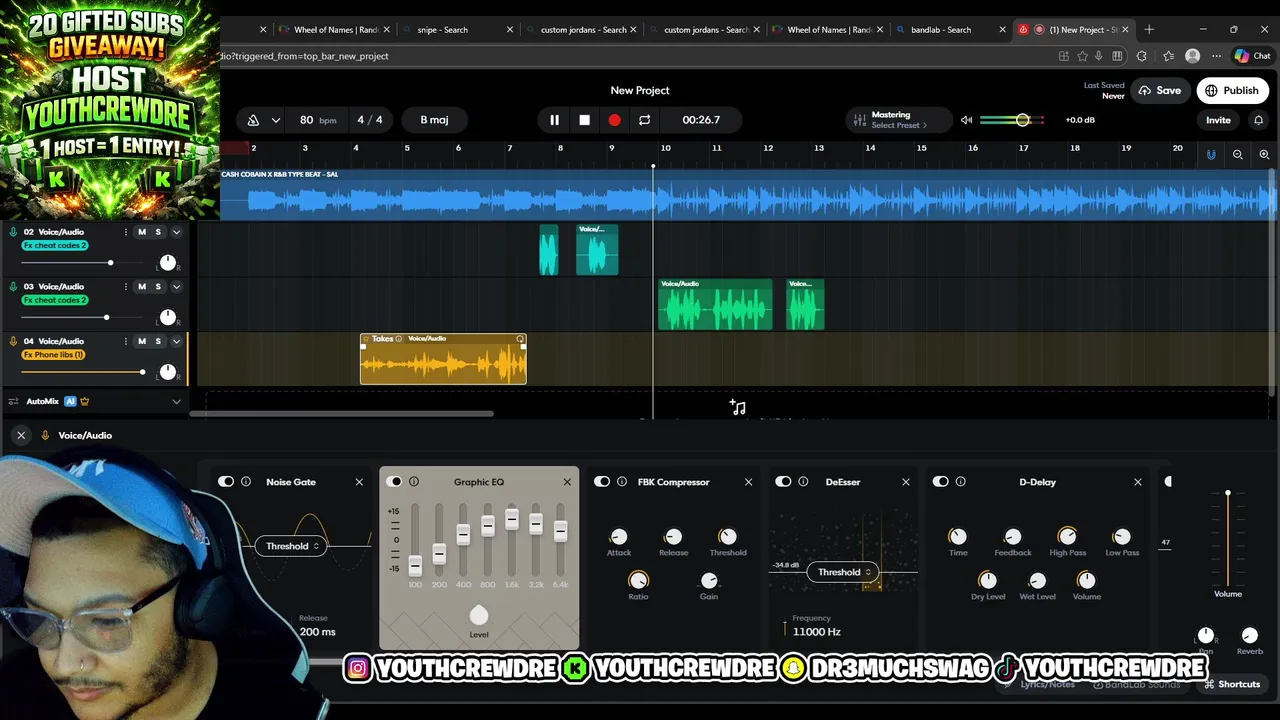This screenshot has height=720, width=1280.
Task: Solo track 04 Voice/Audio
Action: pos(157,341)
